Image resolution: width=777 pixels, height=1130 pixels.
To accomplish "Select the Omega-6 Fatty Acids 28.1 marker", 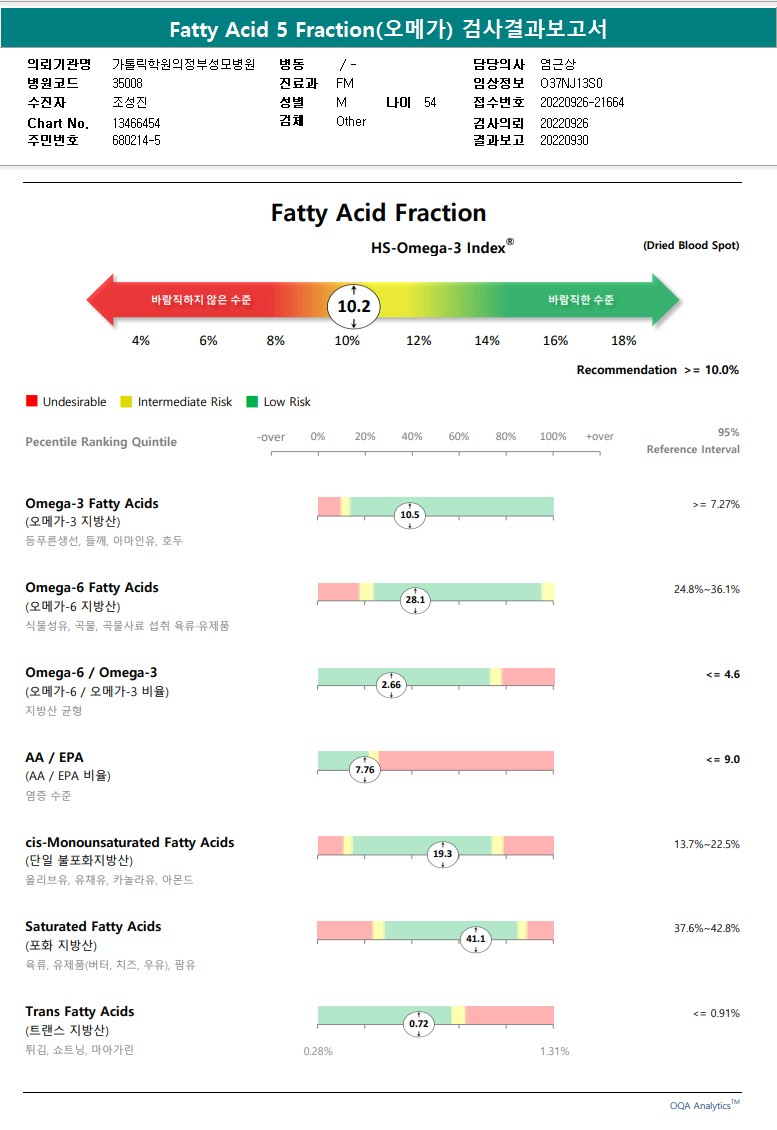I will (x=415, y=600).
